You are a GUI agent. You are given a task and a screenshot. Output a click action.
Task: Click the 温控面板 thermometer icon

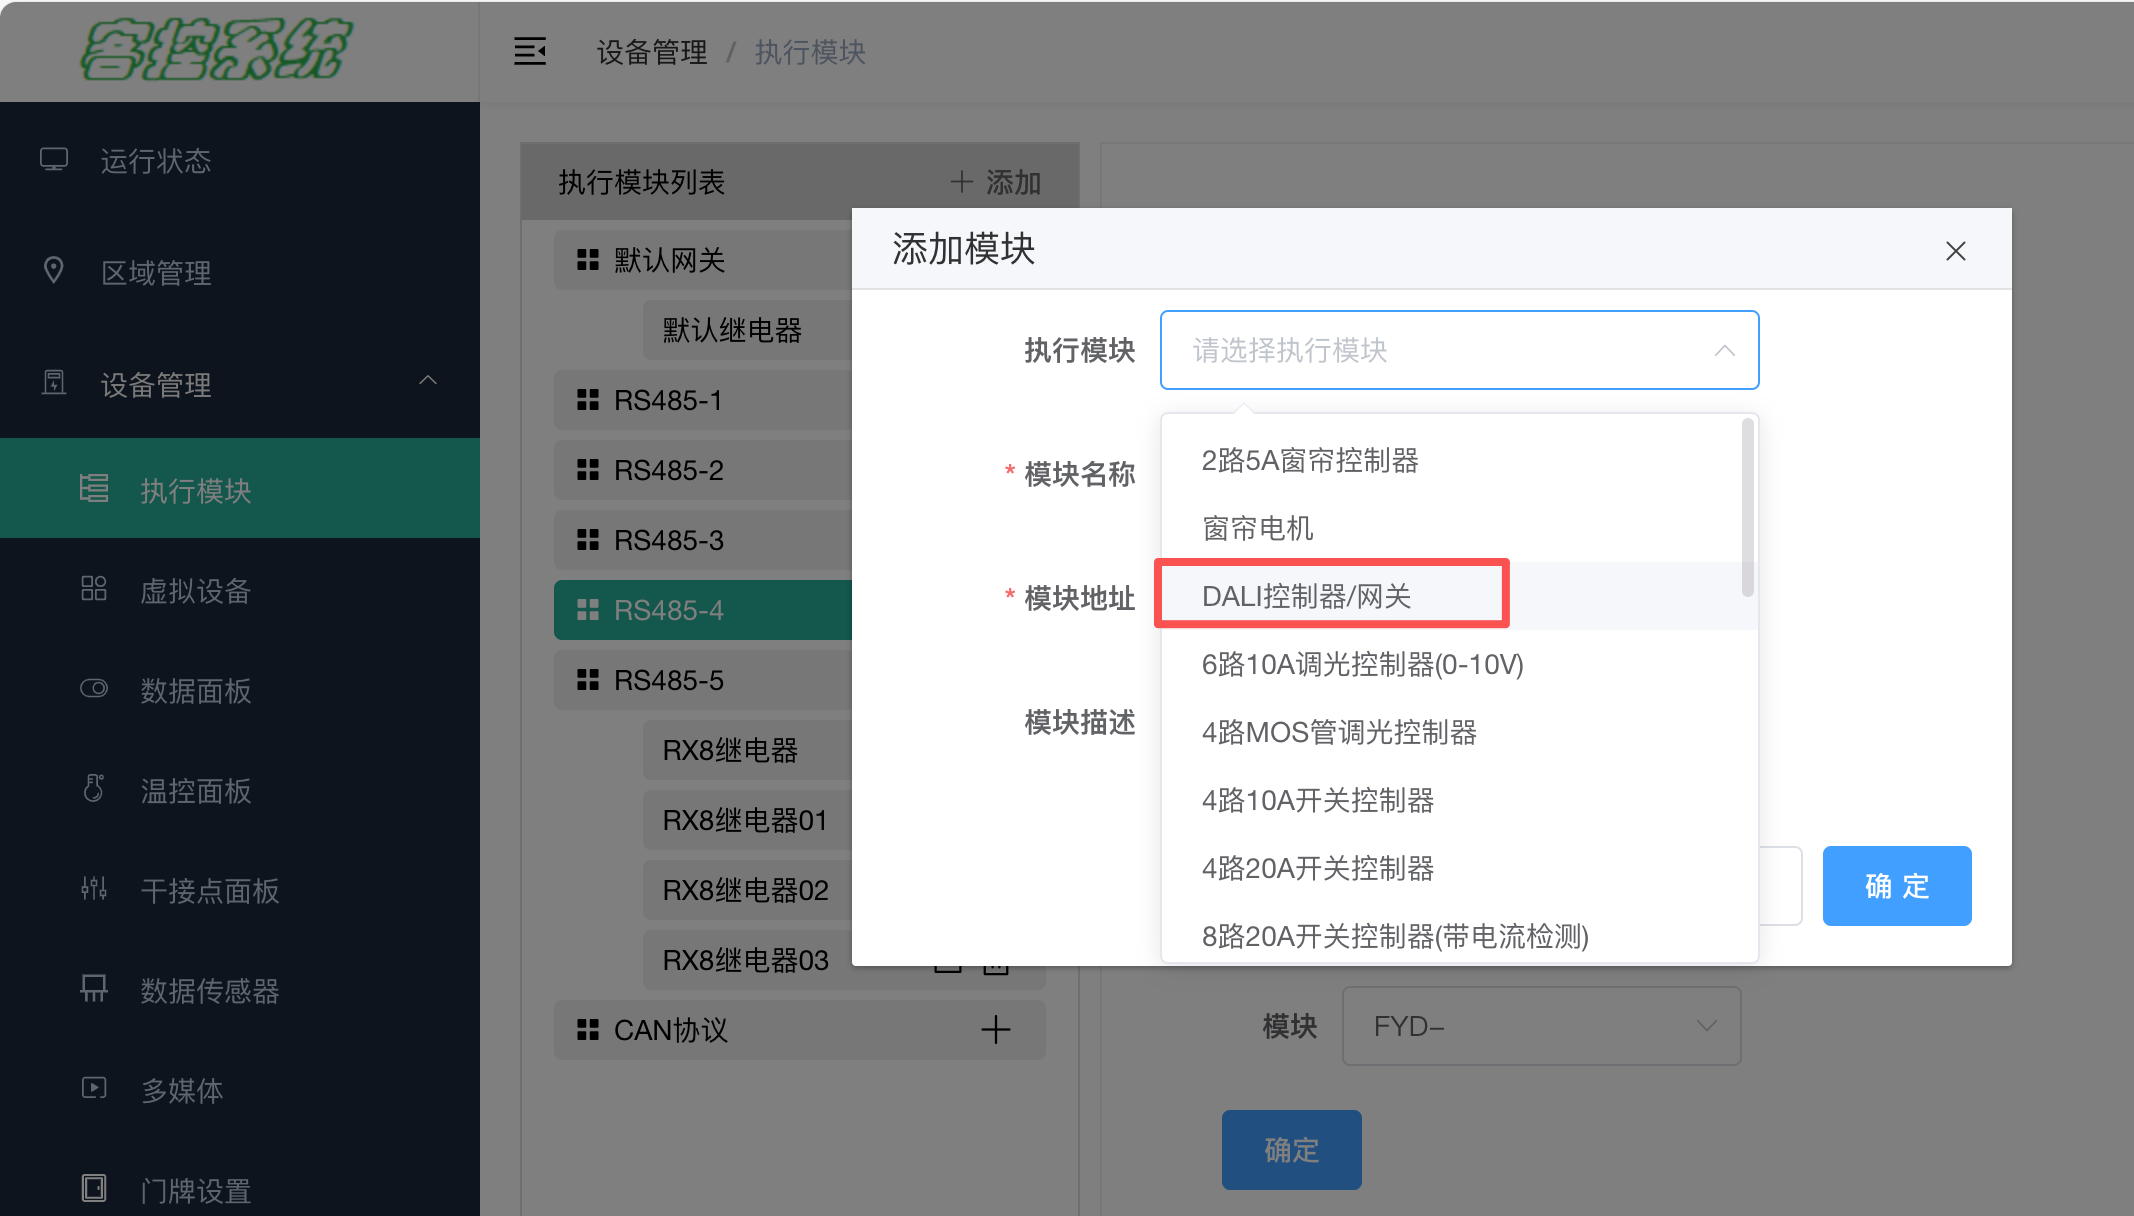coord(94,788)
